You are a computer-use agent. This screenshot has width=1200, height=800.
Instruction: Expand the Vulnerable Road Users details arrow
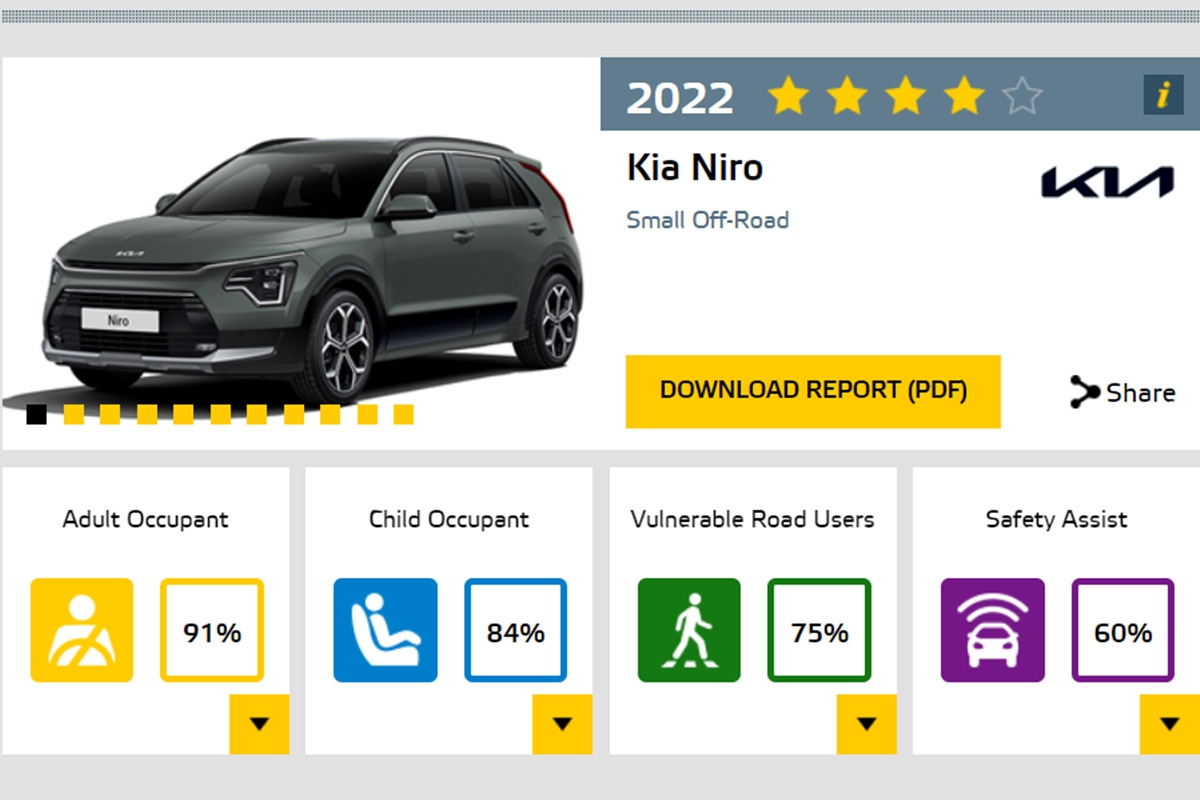866,724
